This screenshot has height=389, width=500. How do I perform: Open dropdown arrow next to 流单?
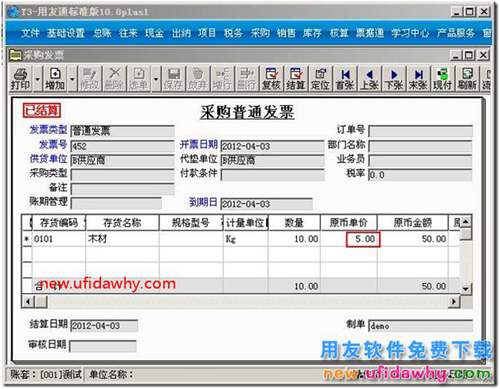coord(156,79)
